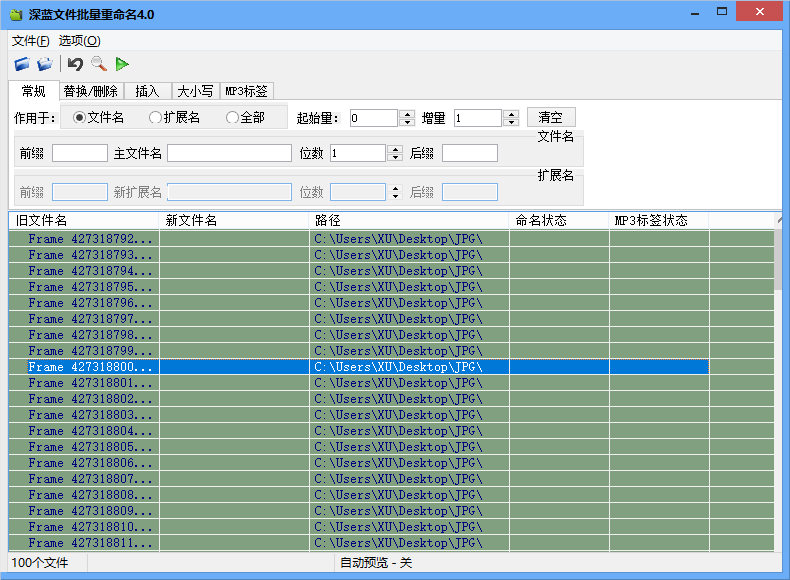The height and width of the screenshot is (580, 790).
Task: Click the 清空 button
Action: pos(551,117)
